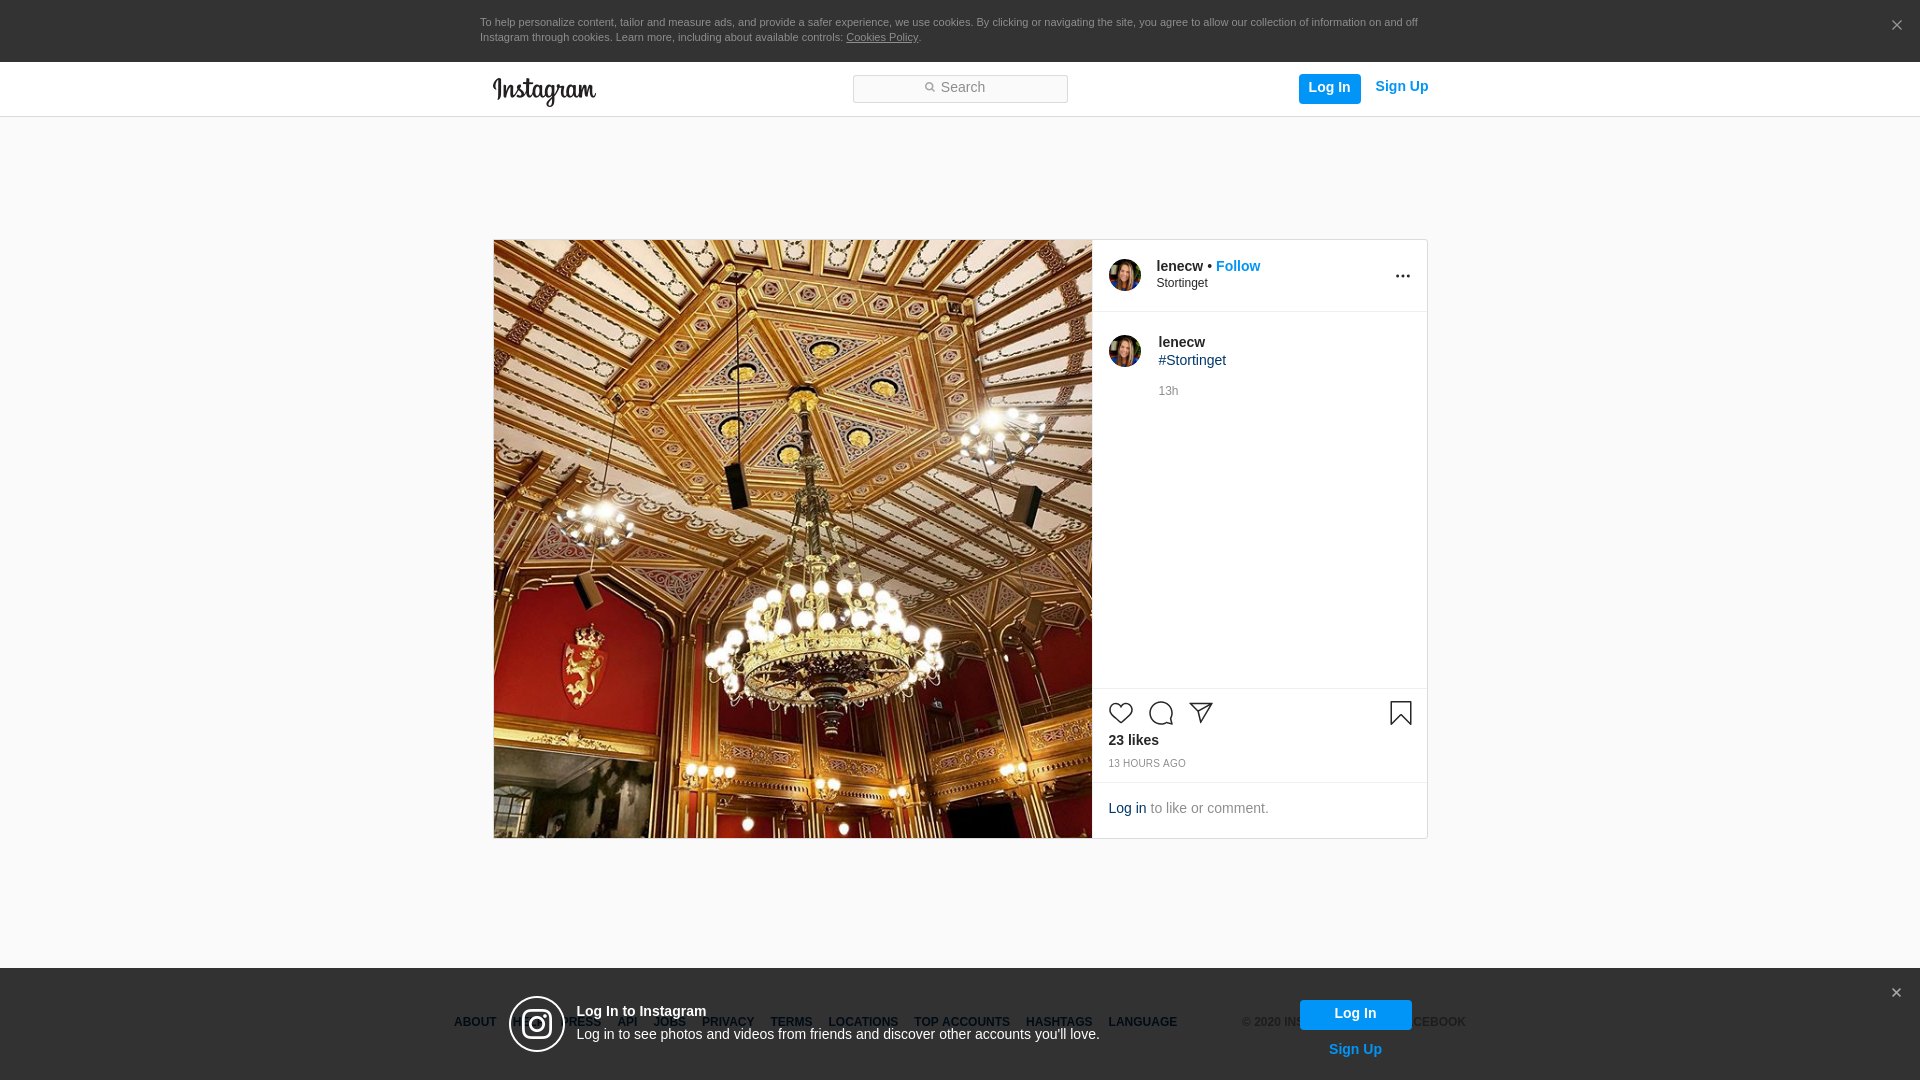1920x1080 pixels.
Task: Dismiss the bottom login banner
Action: [x=1896, y=993]
